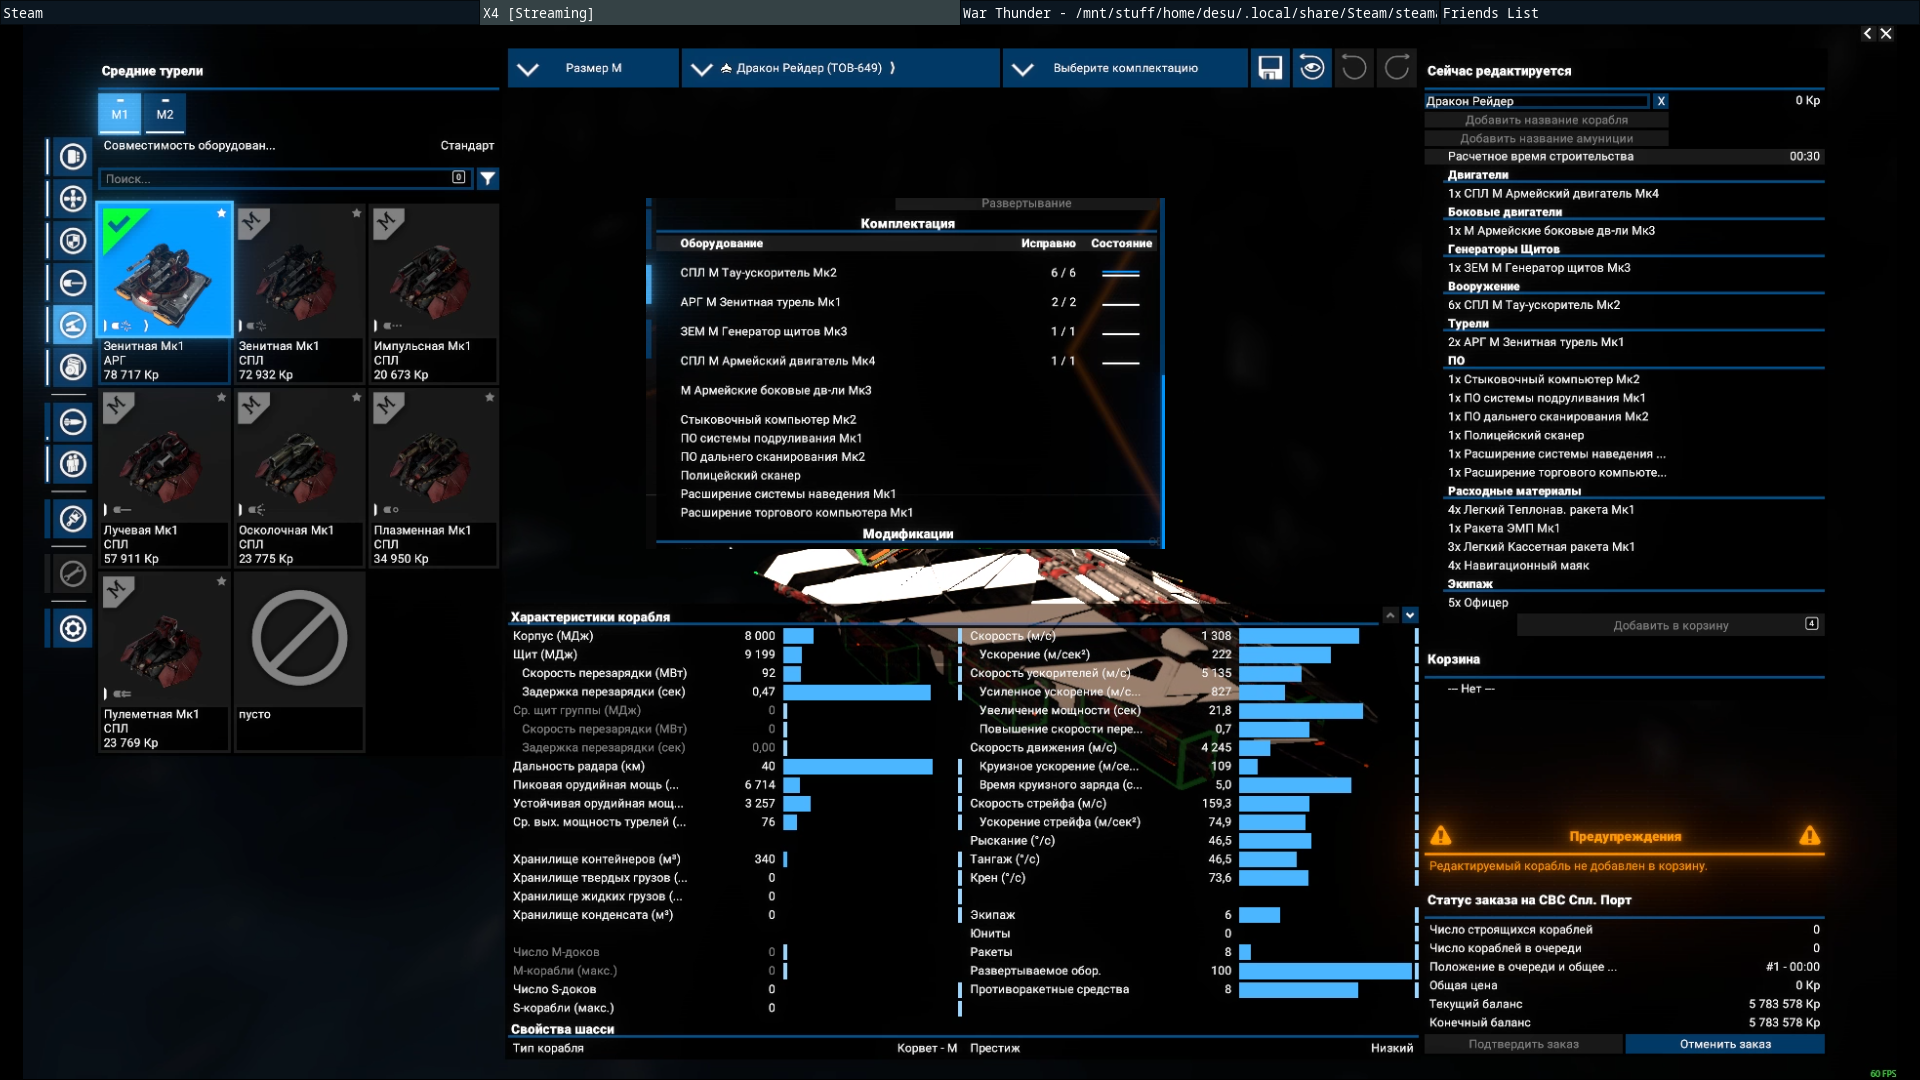Viewport: 1920px width, 1080px height.
Task: Open the shield generators category icon
Action: click(72, 241)
